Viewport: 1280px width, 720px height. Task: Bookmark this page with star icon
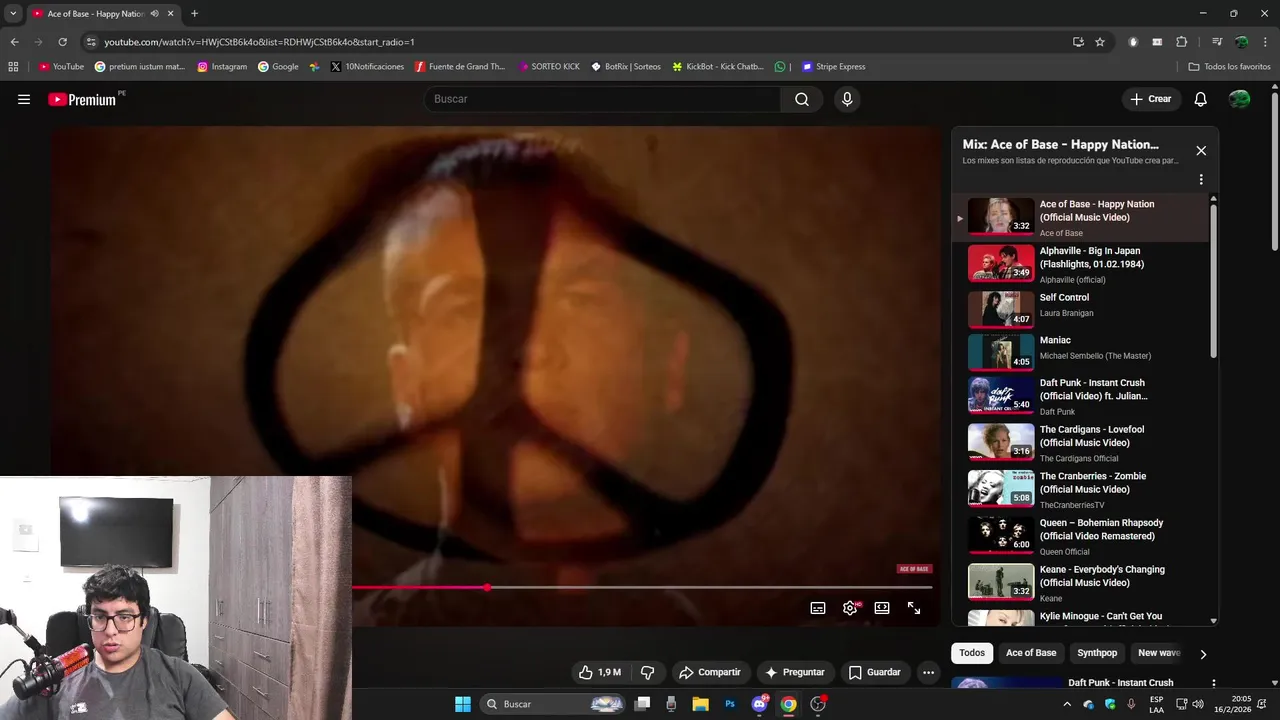click(x=1100, y=42)
